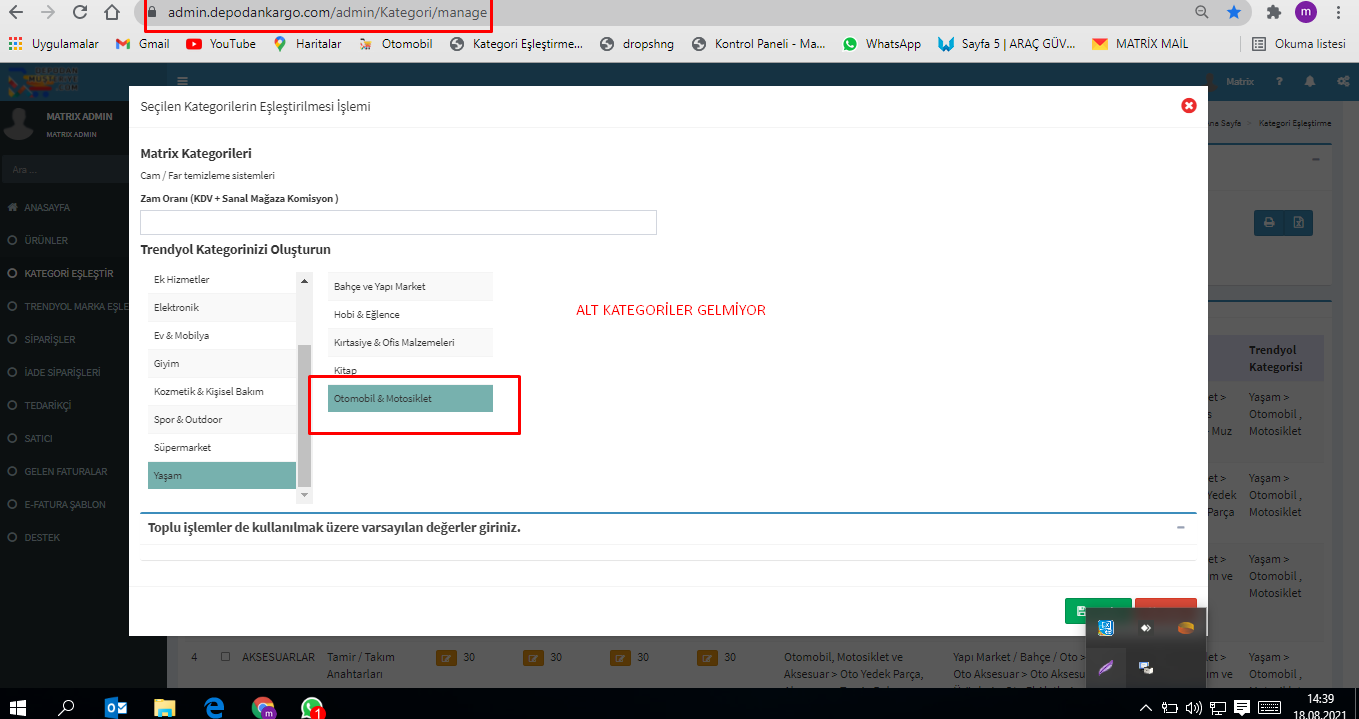
Task: Close the category matching dialog
Action: pos(1188,106)
